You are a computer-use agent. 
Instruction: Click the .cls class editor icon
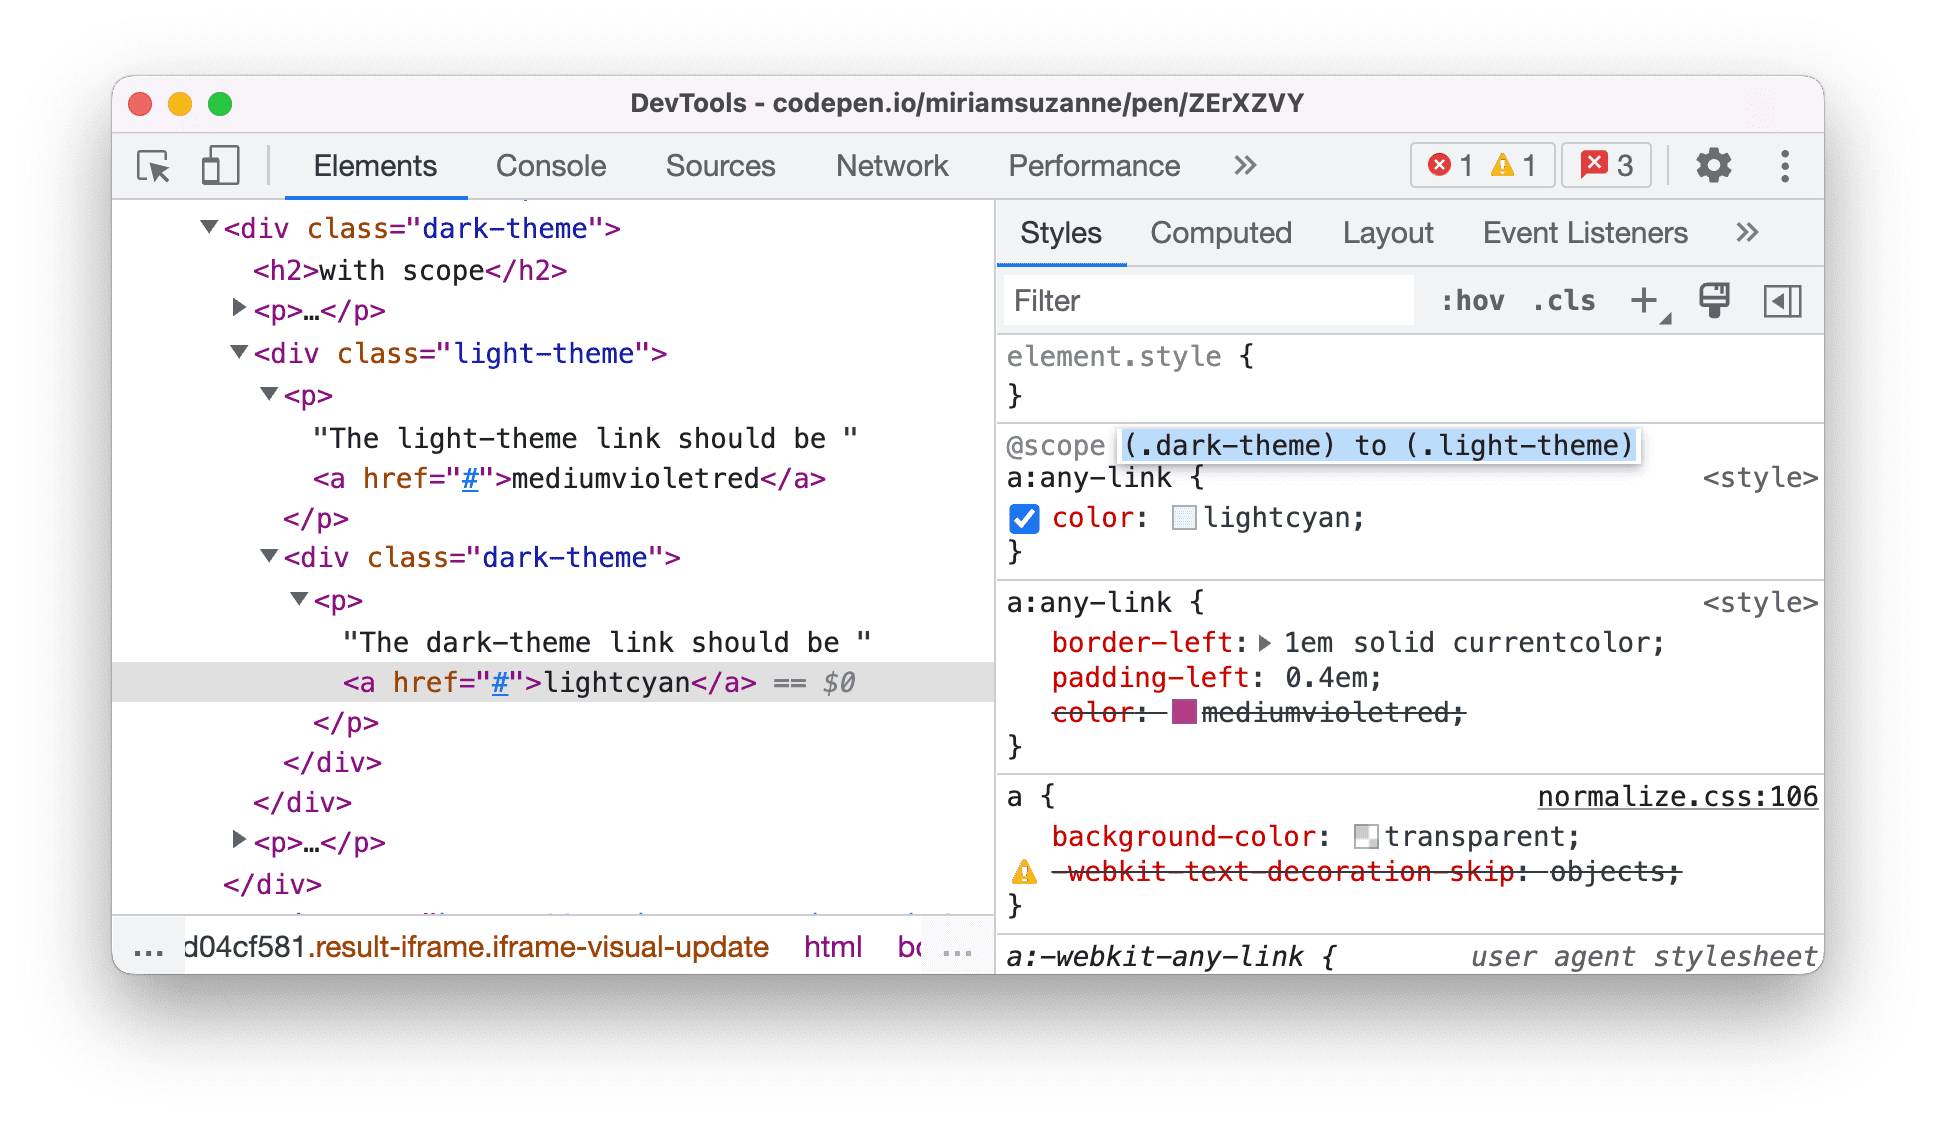1553,297
